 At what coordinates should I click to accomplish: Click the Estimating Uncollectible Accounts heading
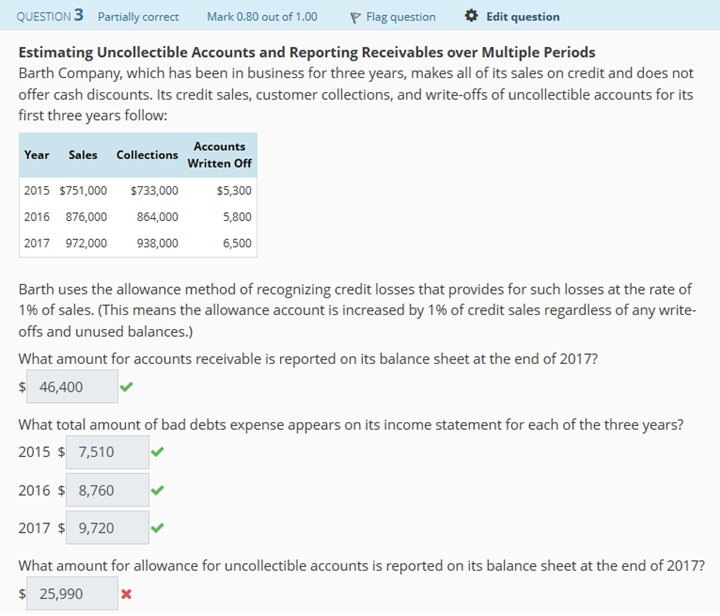[307, 52]
